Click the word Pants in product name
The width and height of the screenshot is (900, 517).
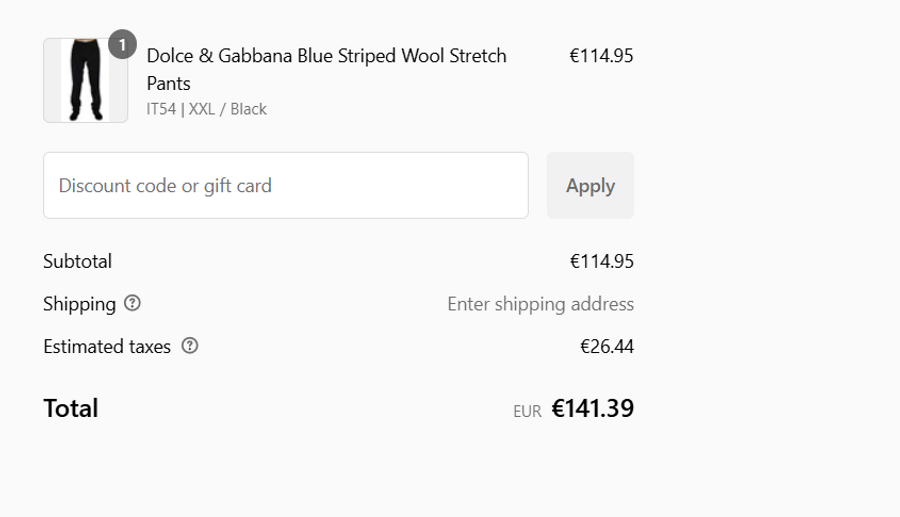pos(168,83)
